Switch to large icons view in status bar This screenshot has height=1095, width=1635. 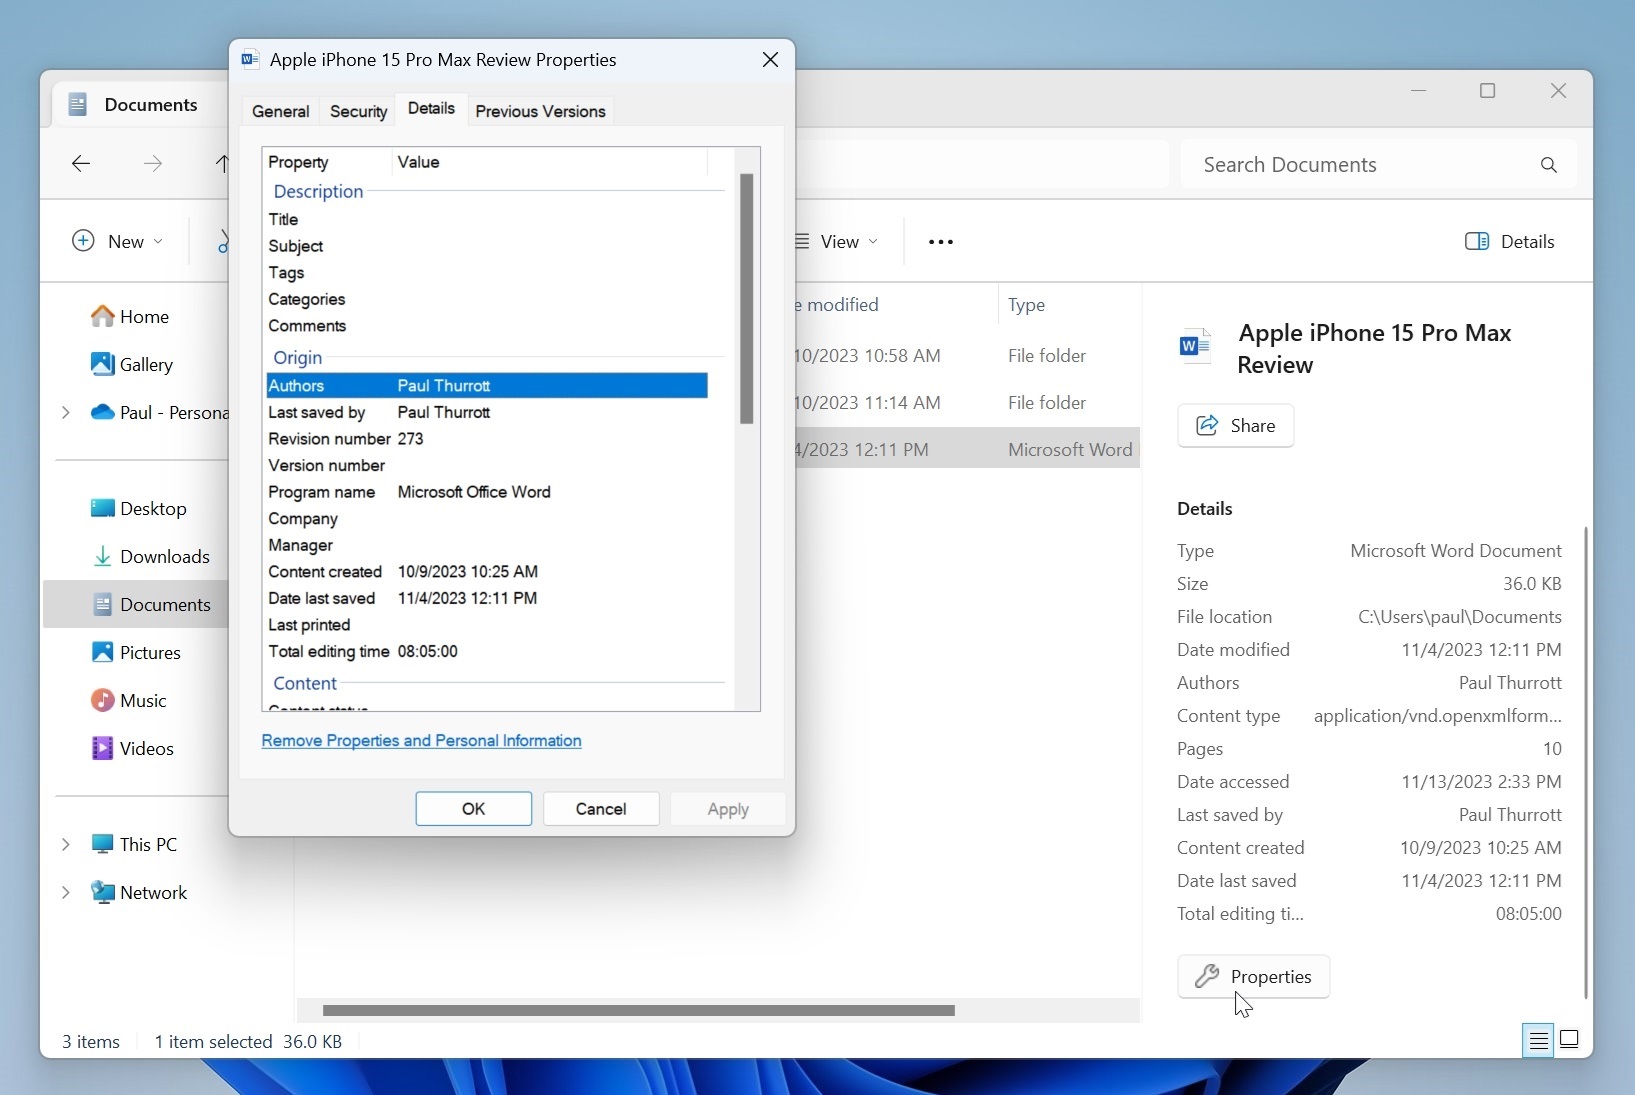click(1570, 1040)
